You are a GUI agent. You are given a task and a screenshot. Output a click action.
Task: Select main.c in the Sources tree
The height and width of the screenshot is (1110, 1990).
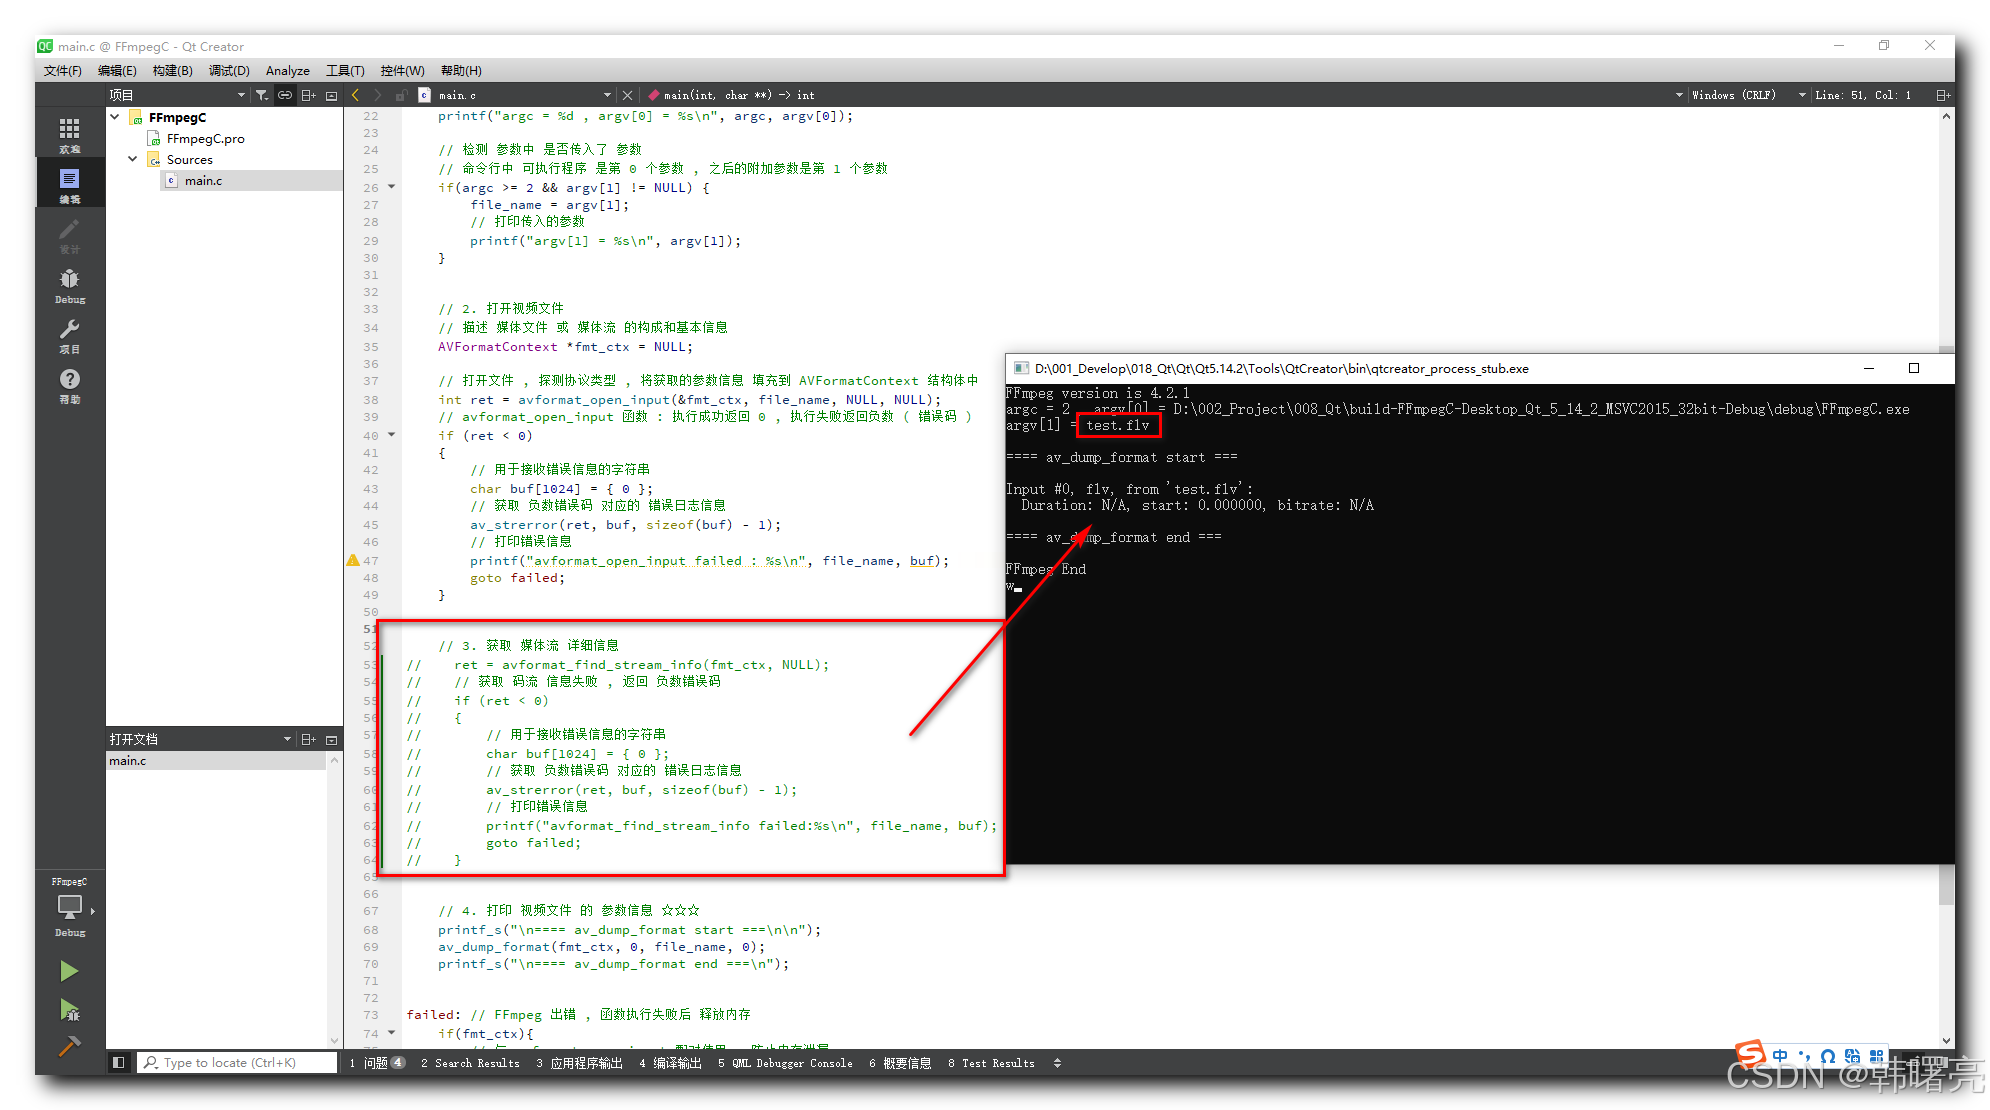pyautogui.click(x=203, y=180)
